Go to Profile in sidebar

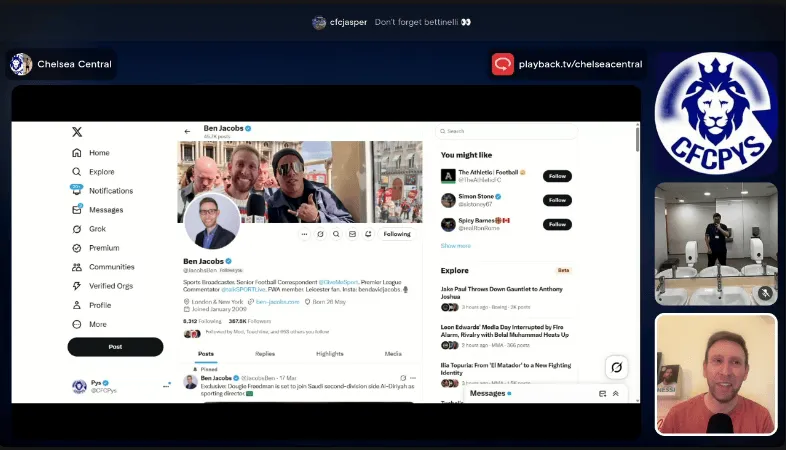click(91, 305)
